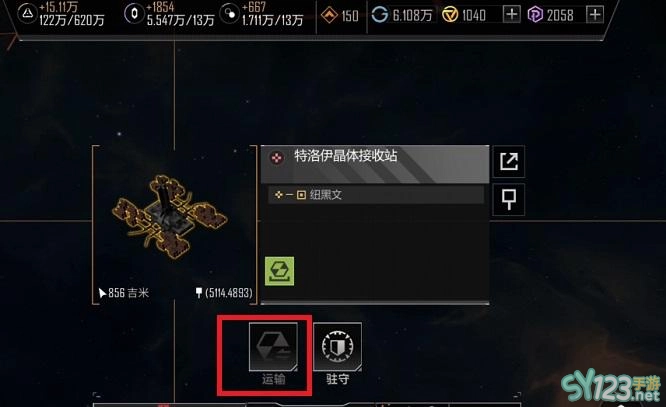
Task: Click the purple hexagon 2058 currency icon
Action: pyautogui.click(x=535, y=15)
